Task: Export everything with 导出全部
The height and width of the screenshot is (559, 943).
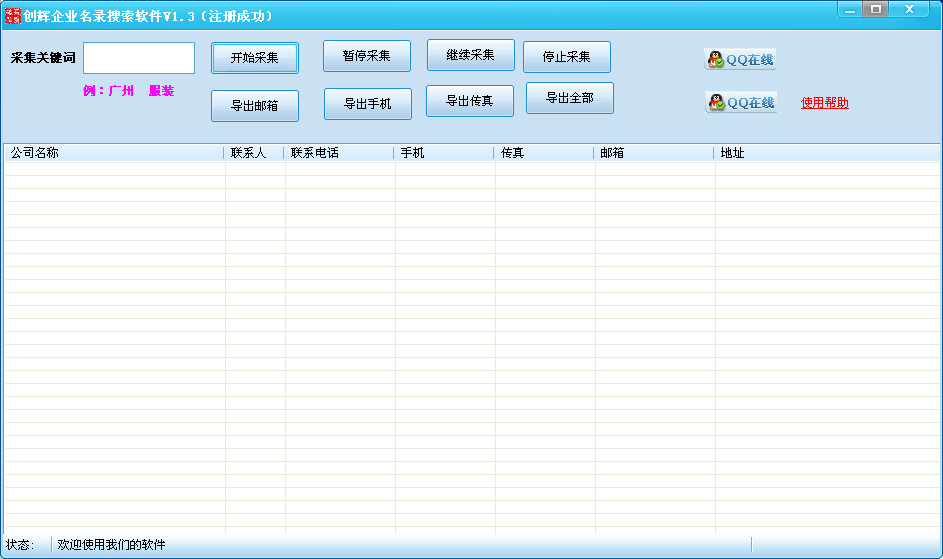Action: pyautogui.click(x=570, y=98)
